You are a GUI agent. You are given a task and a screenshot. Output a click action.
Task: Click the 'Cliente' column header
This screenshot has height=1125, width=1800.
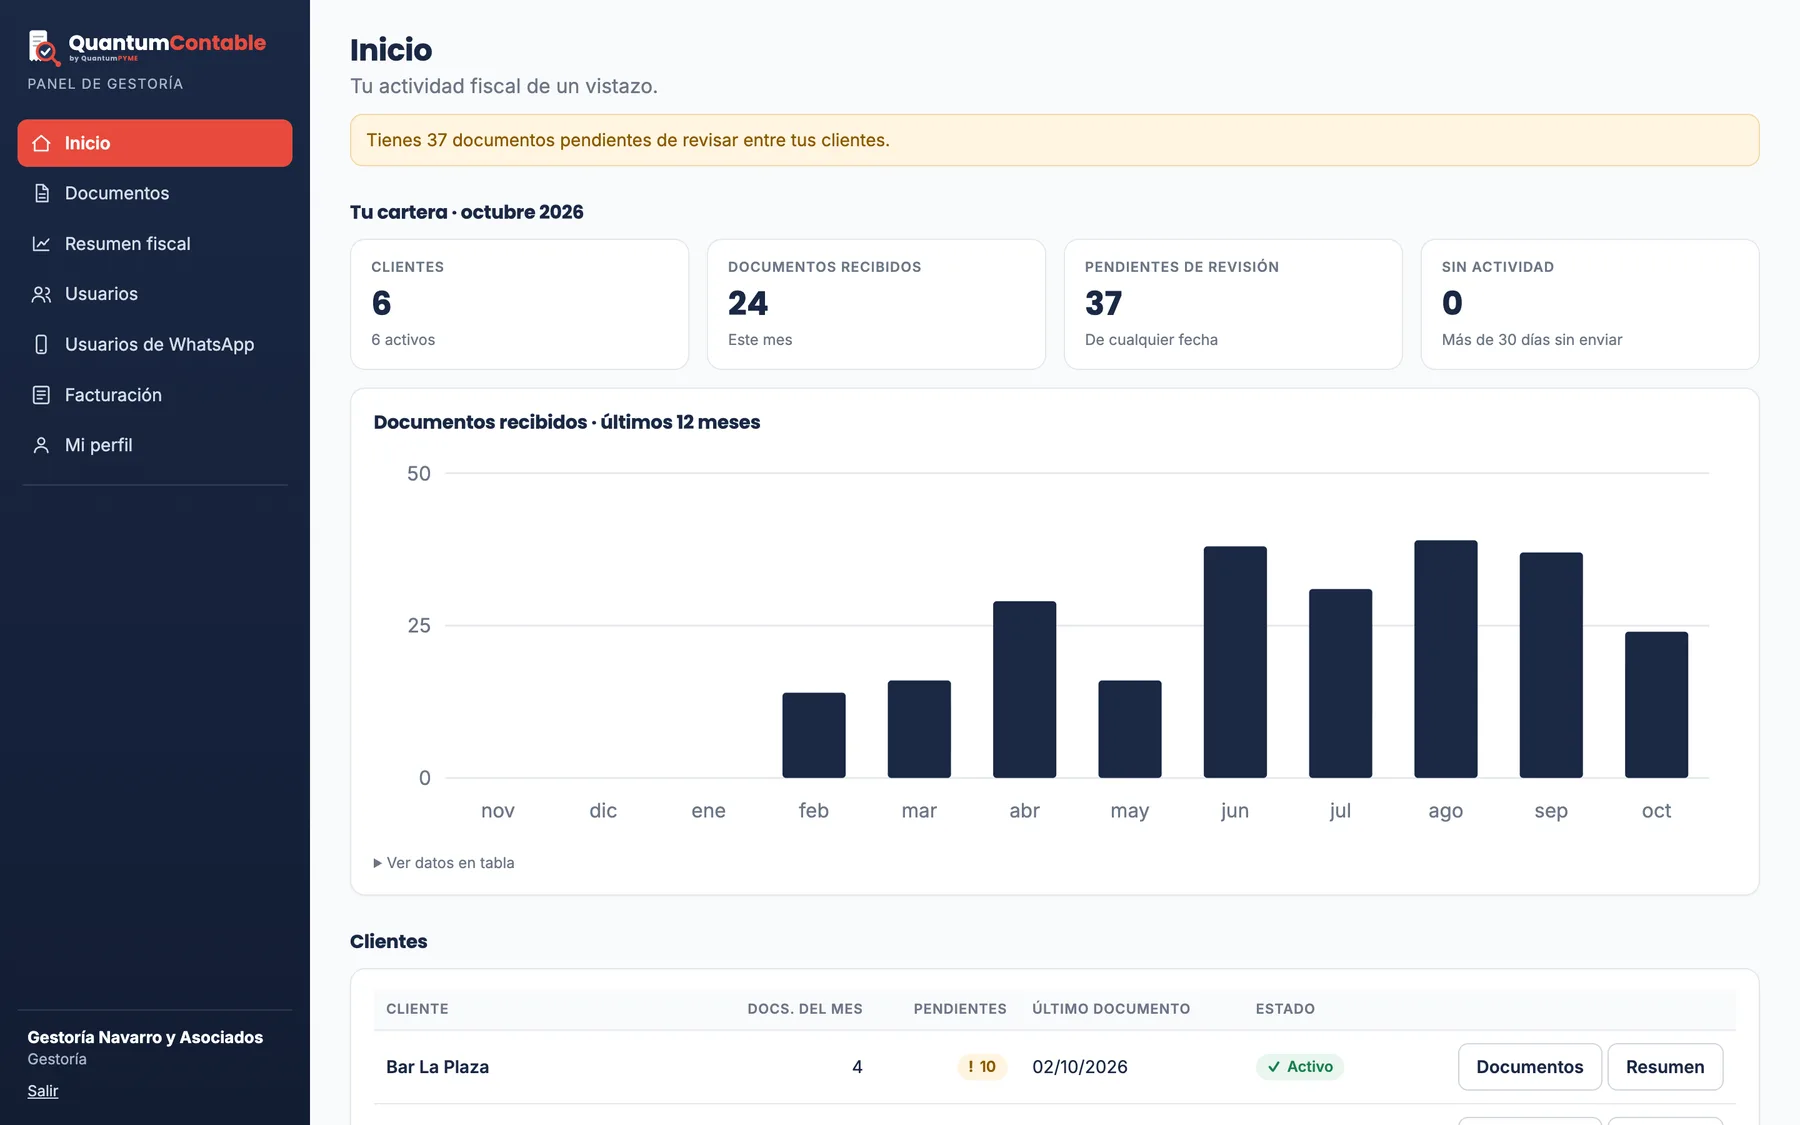pos(417,1009)
